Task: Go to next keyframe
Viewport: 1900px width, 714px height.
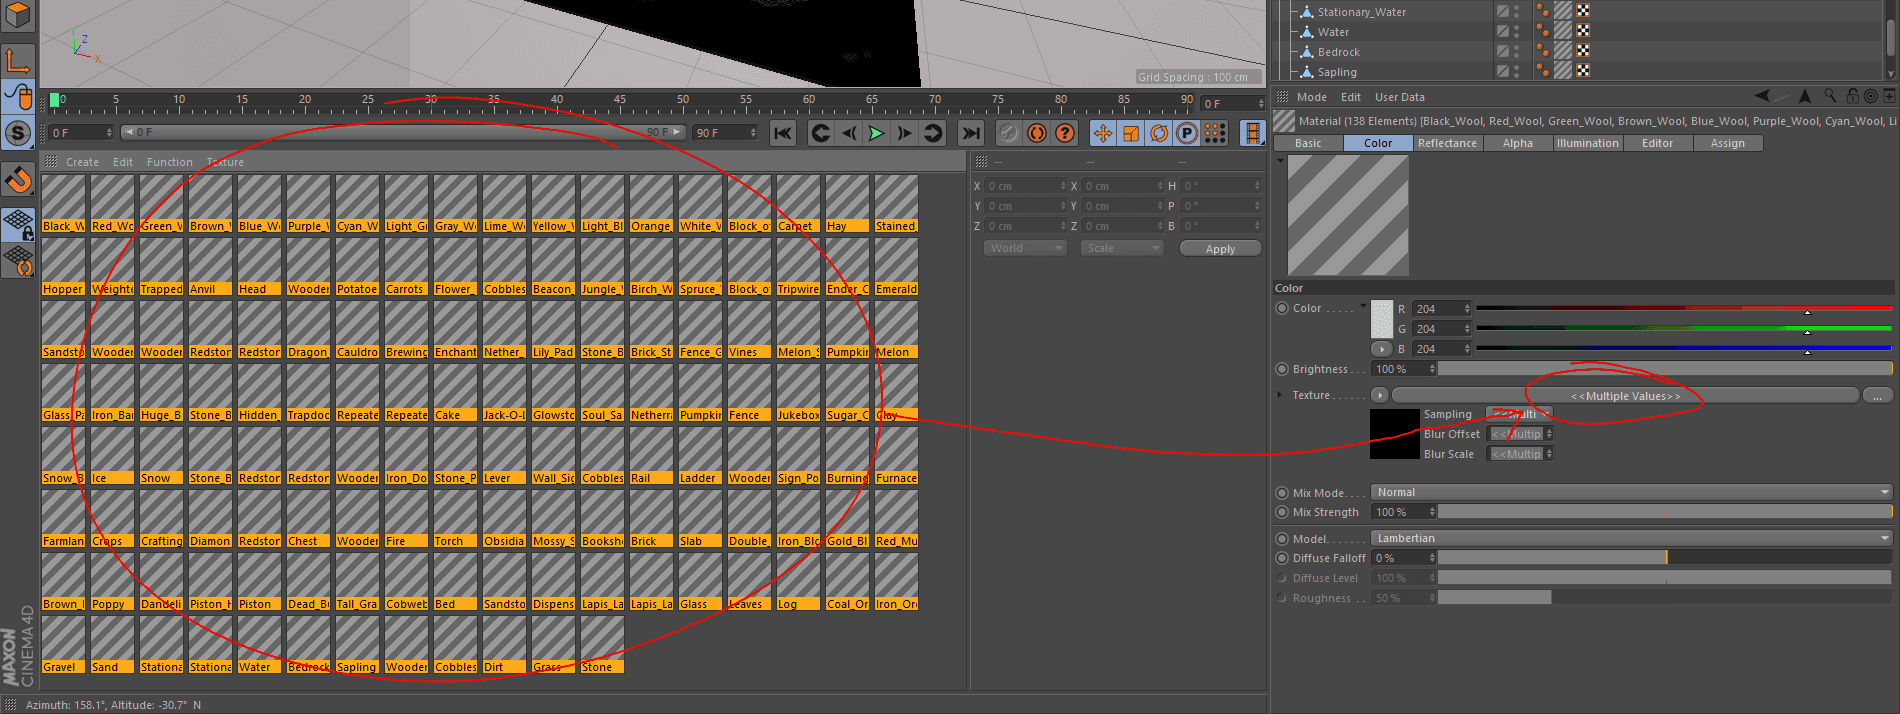Action: point(933,133)
